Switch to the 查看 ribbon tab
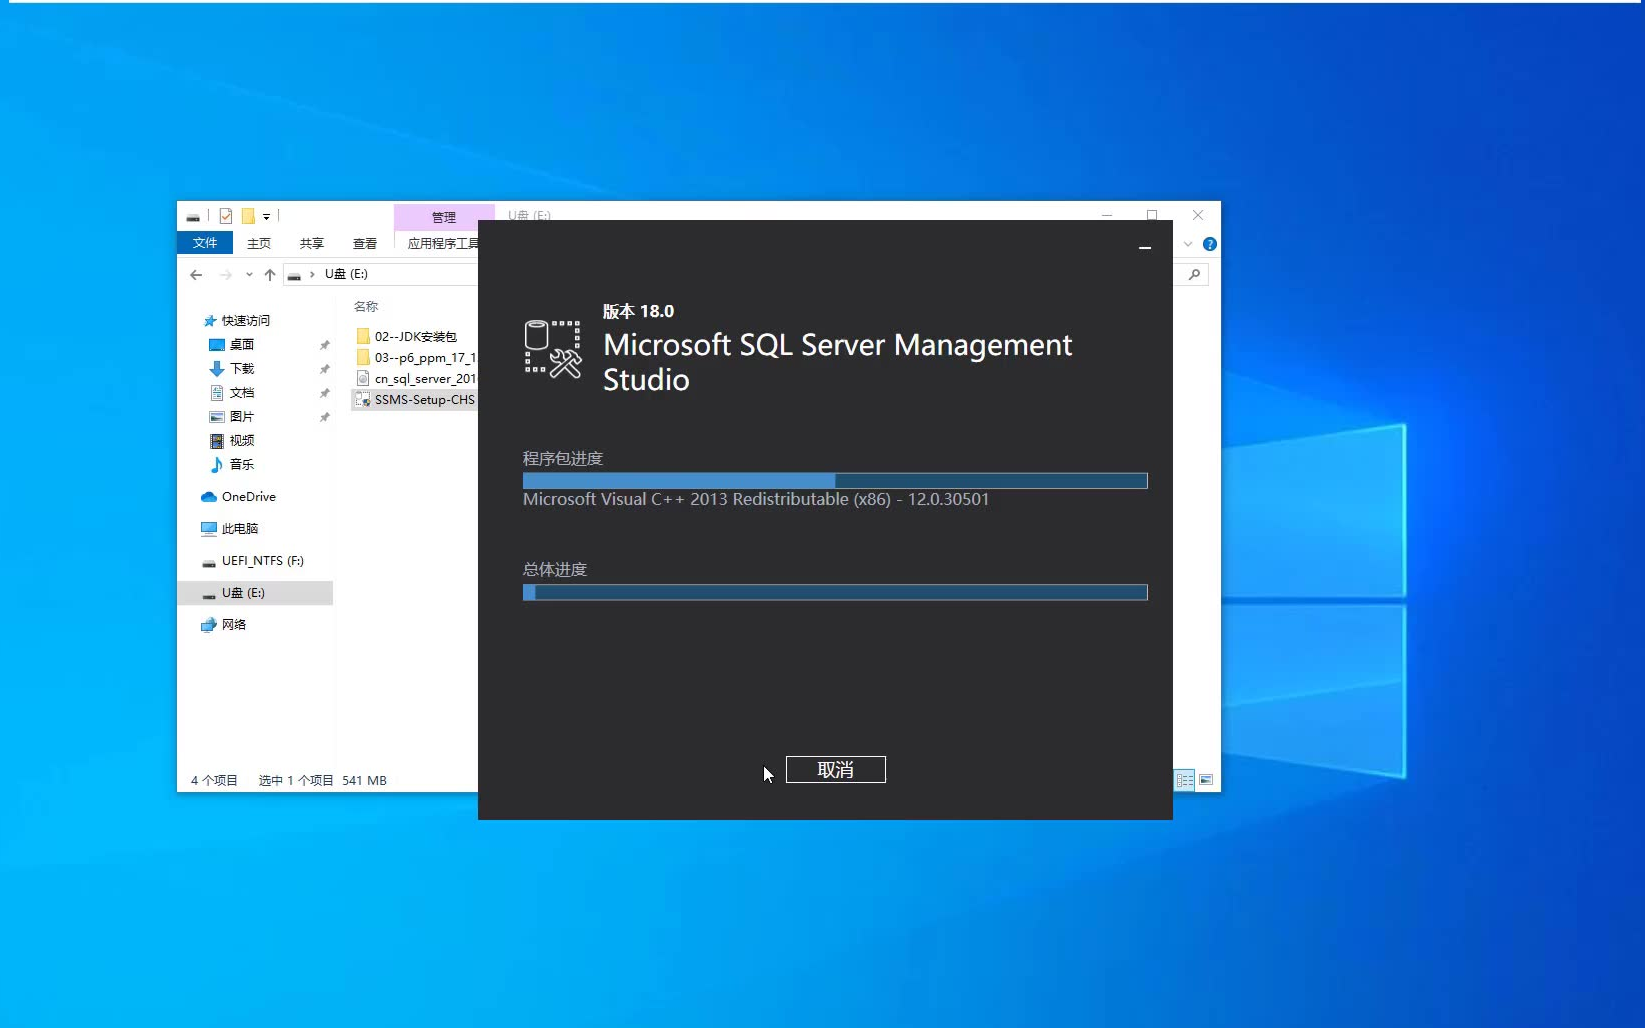1645x1028 pixels. click(x=365, y=243)
